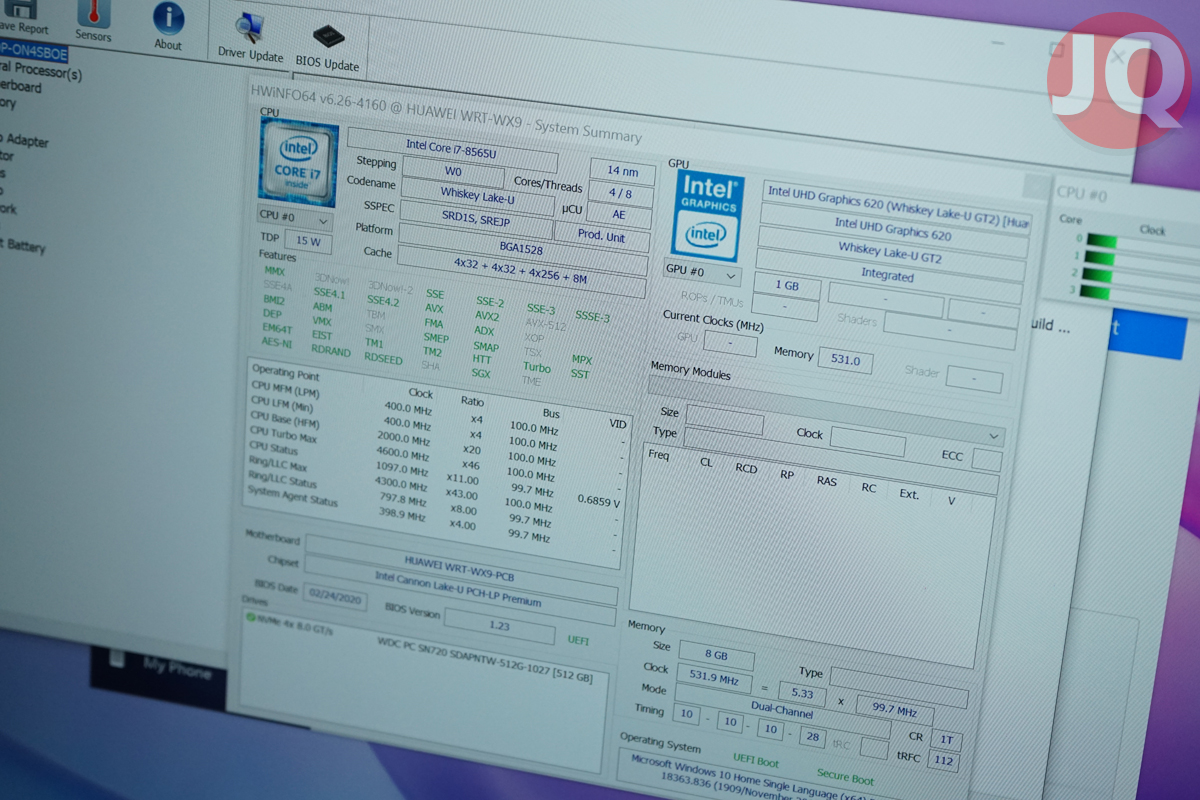Click the 4600.0 MHz clock value

402,453
